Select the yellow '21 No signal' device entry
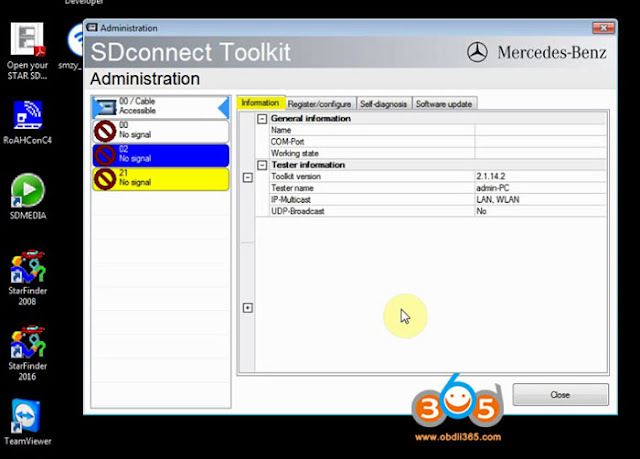Image resolution: width=640 pixels, height=459 pixels. 160,179
